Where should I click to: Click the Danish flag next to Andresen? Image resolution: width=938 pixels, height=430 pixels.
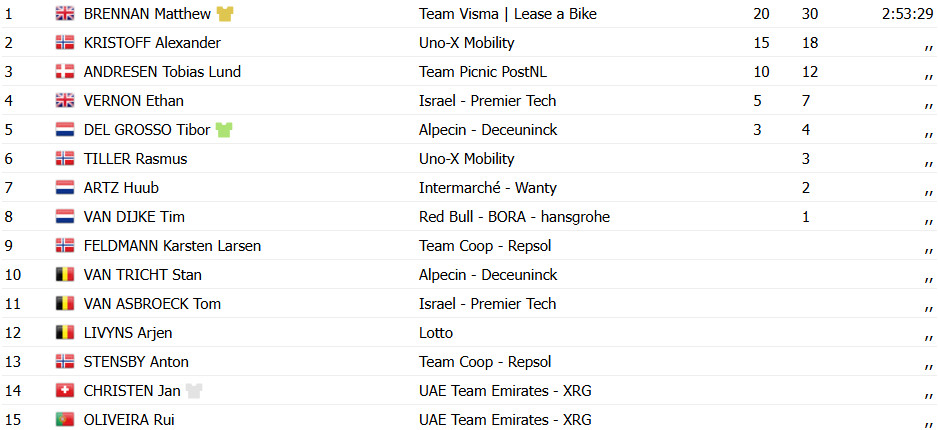pyautogui.click(x=65, y=72)
